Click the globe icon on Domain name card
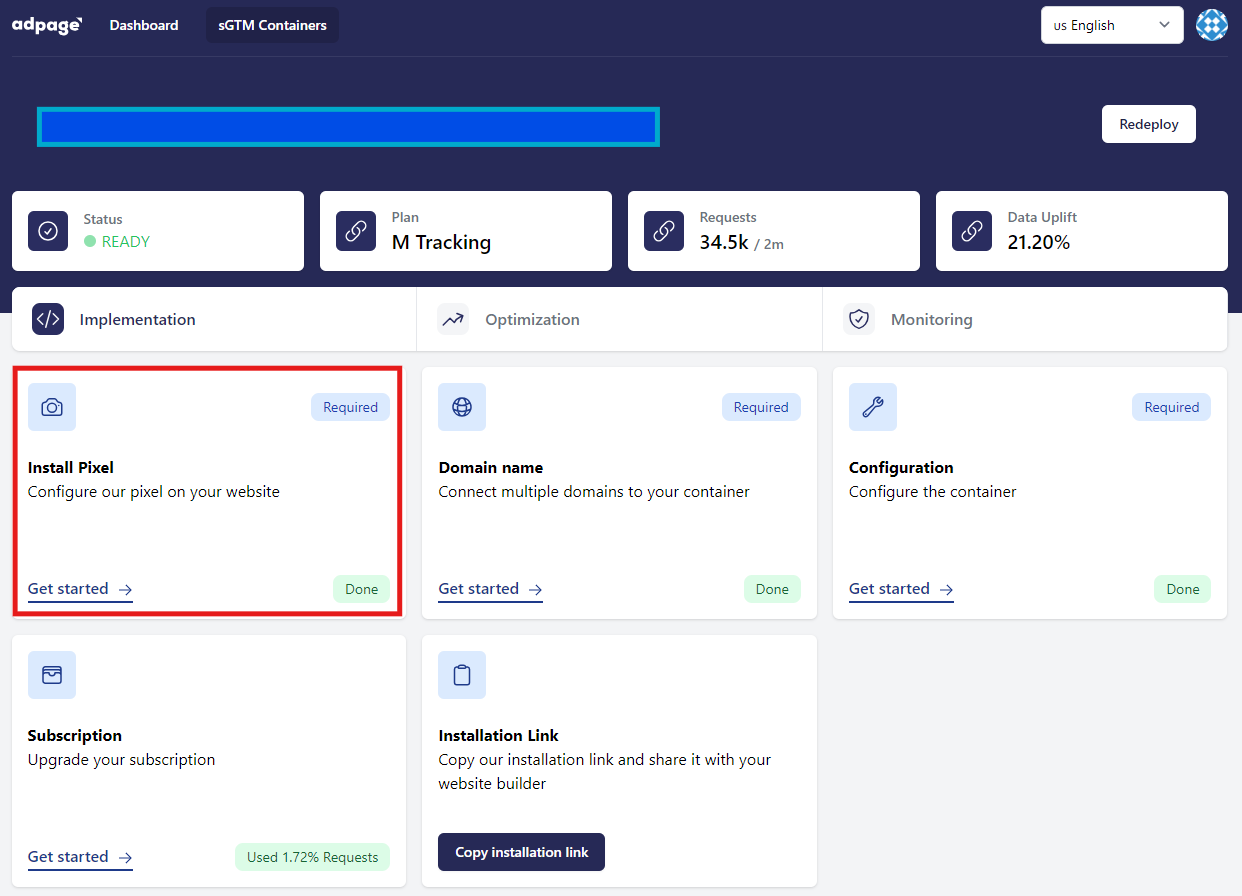Screen dimensions: 1242x896 [x=462, y=407]
